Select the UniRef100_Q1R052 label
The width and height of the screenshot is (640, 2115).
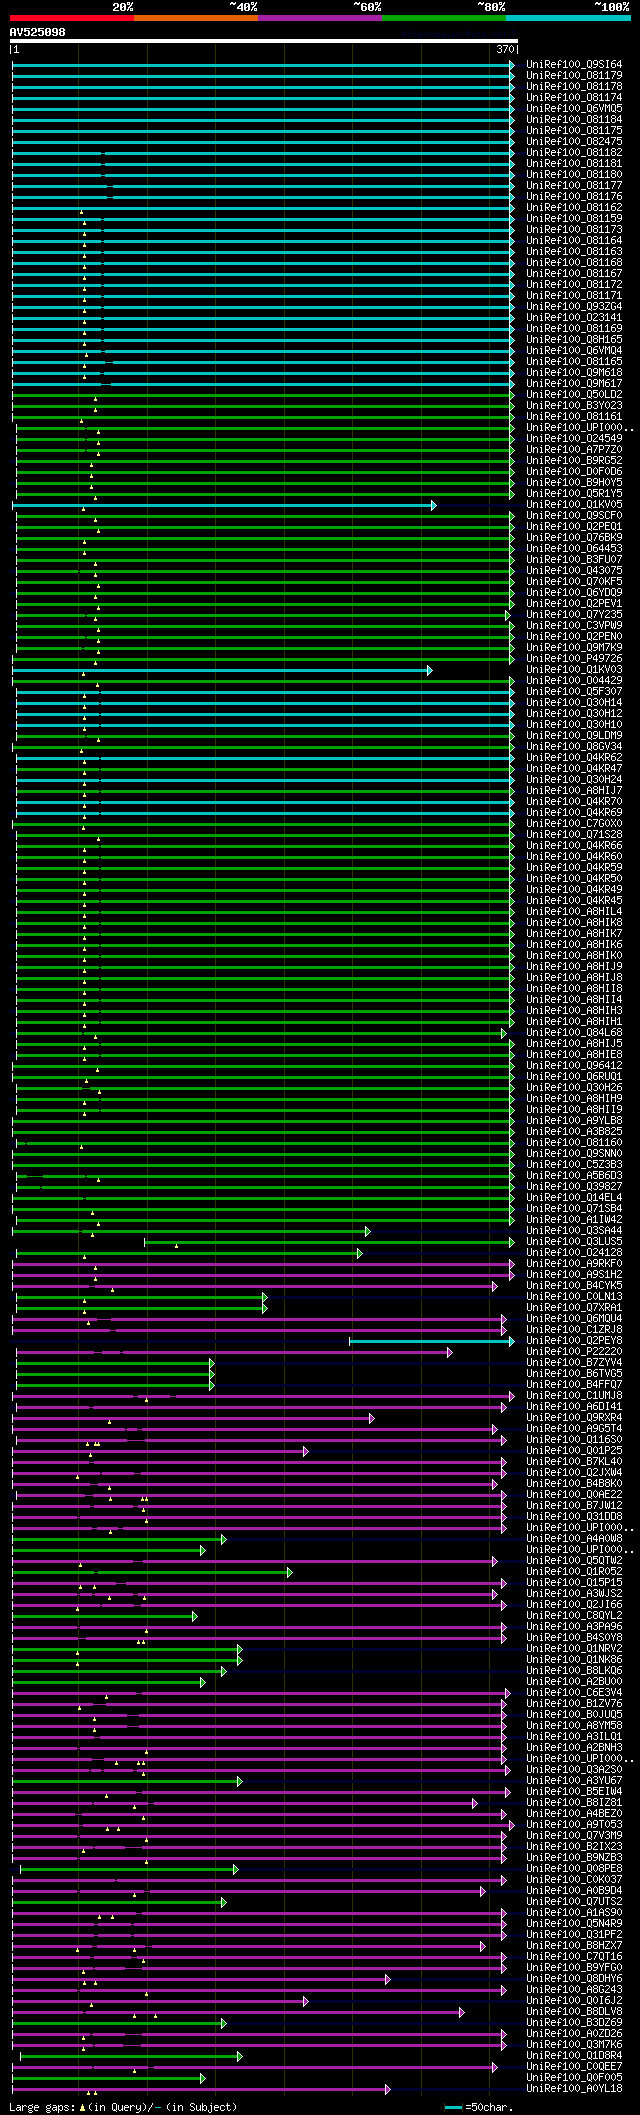click(x=574, y=1572)
